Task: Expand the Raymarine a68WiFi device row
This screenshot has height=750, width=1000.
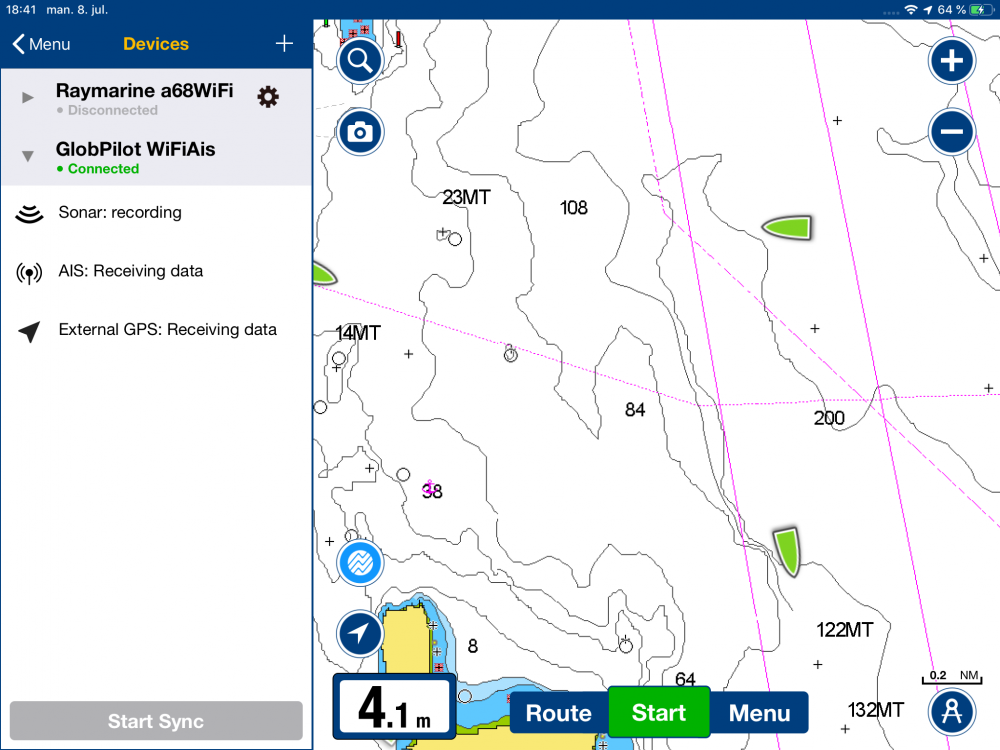Action: point(27,98)
